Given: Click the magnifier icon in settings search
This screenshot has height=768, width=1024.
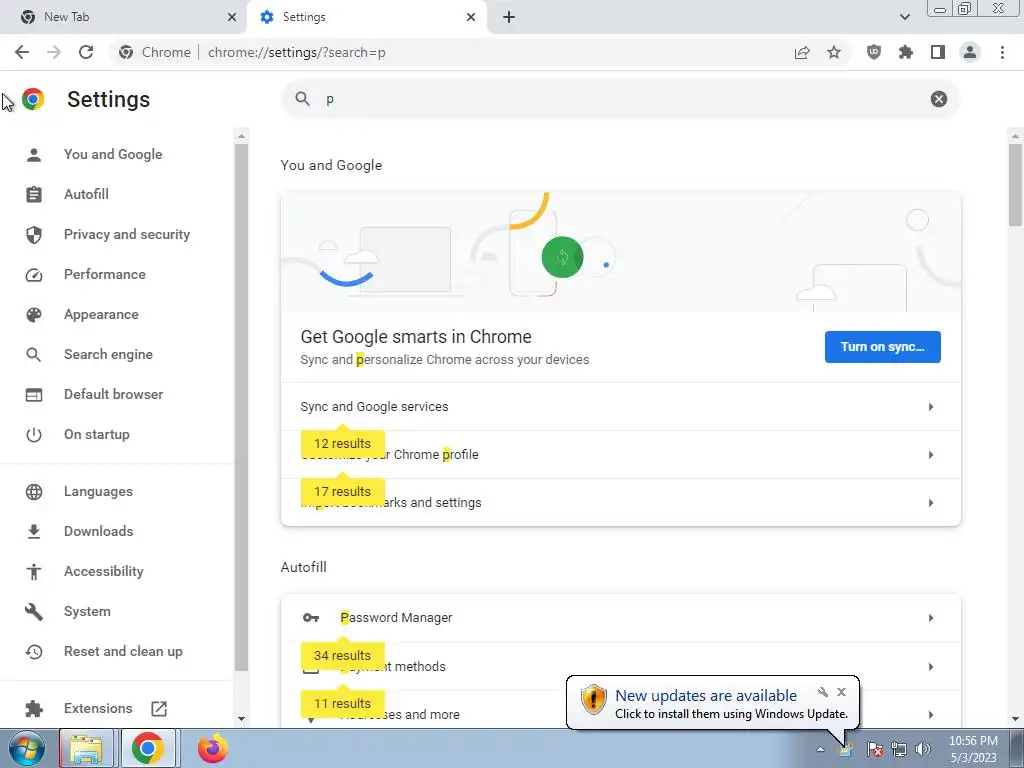Looking at the screenshot, I should (302, 99).
